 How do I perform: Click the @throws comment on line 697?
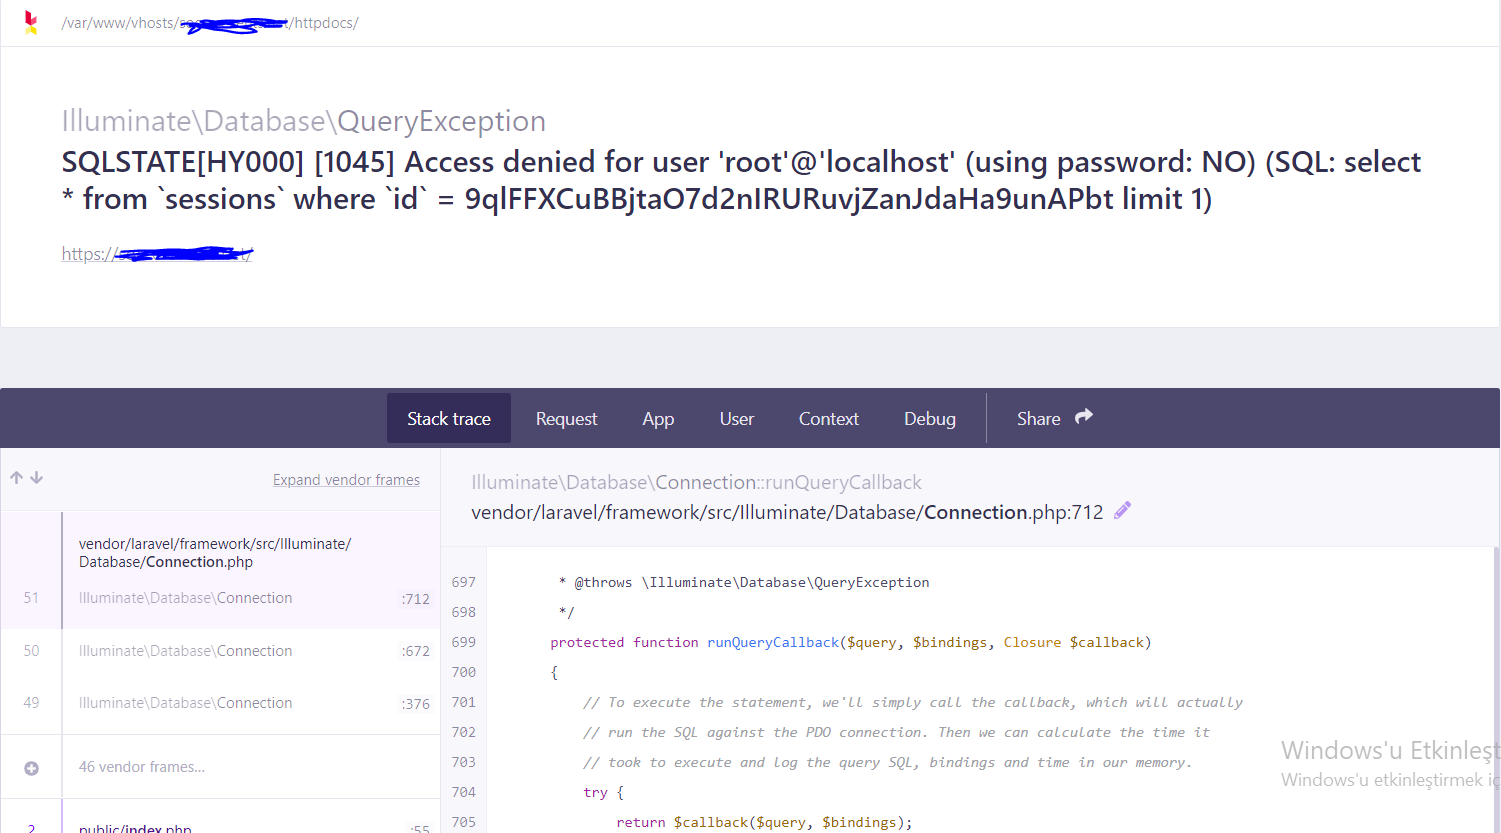(x=744, y=582)
